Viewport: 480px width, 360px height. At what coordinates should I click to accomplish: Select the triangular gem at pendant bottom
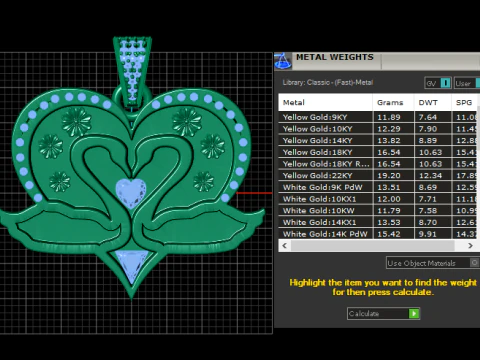(131, 266)
